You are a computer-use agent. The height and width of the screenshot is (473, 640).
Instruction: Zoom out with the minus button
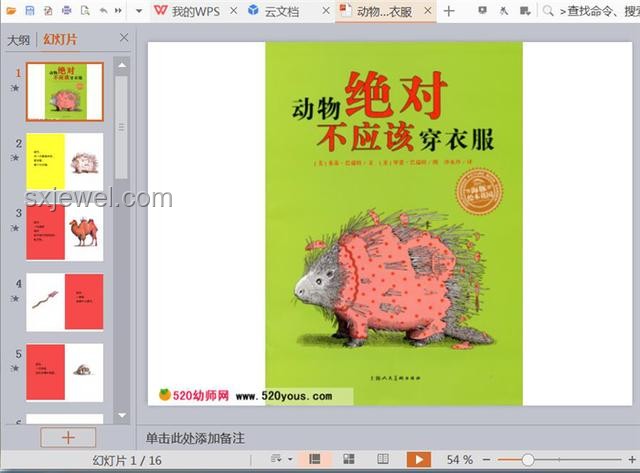pos(486,460)
